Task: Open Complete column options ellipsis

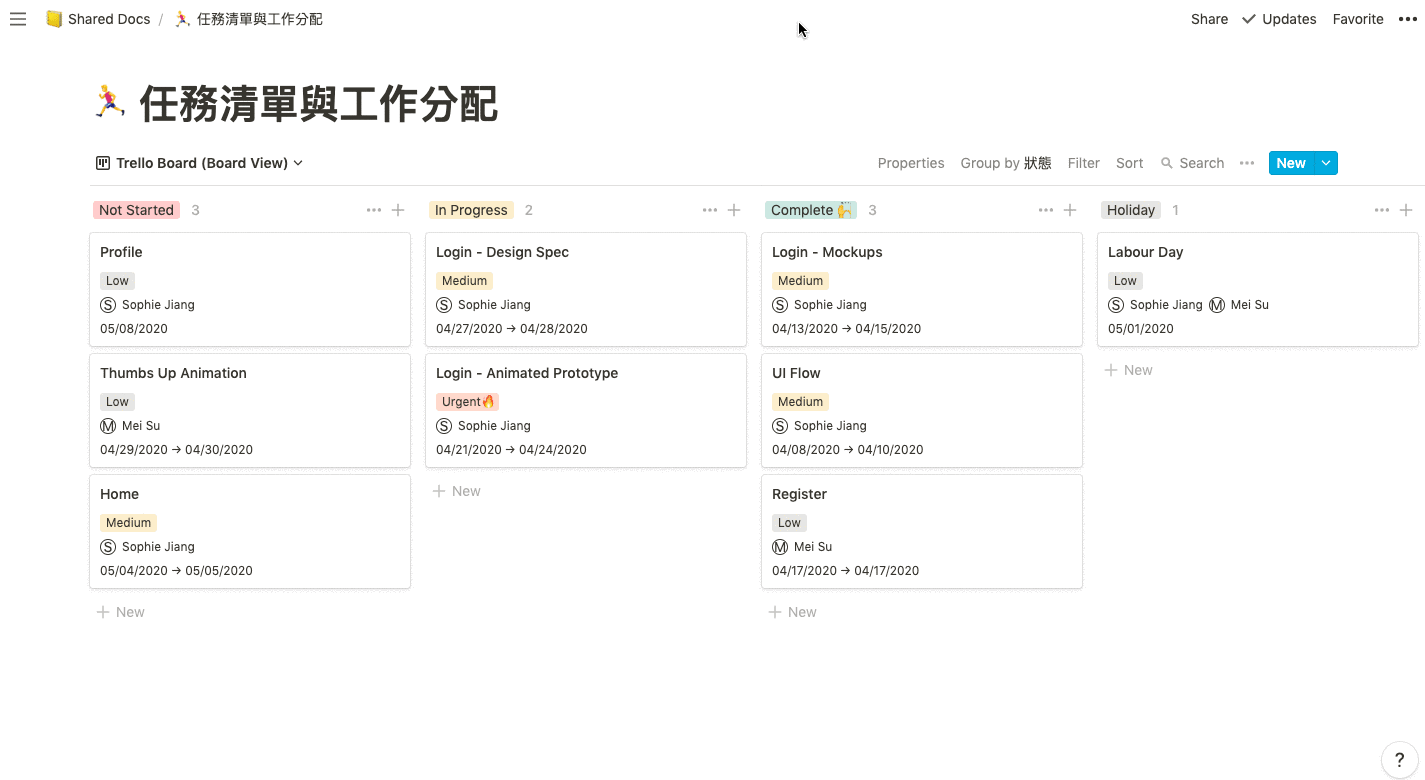Action: click(1045, 210)
